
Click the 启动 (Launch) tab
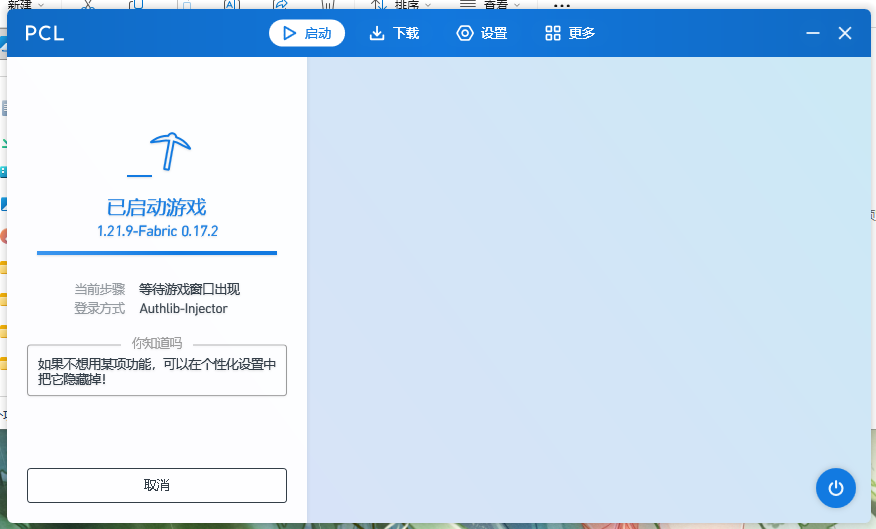coord(307,33)
